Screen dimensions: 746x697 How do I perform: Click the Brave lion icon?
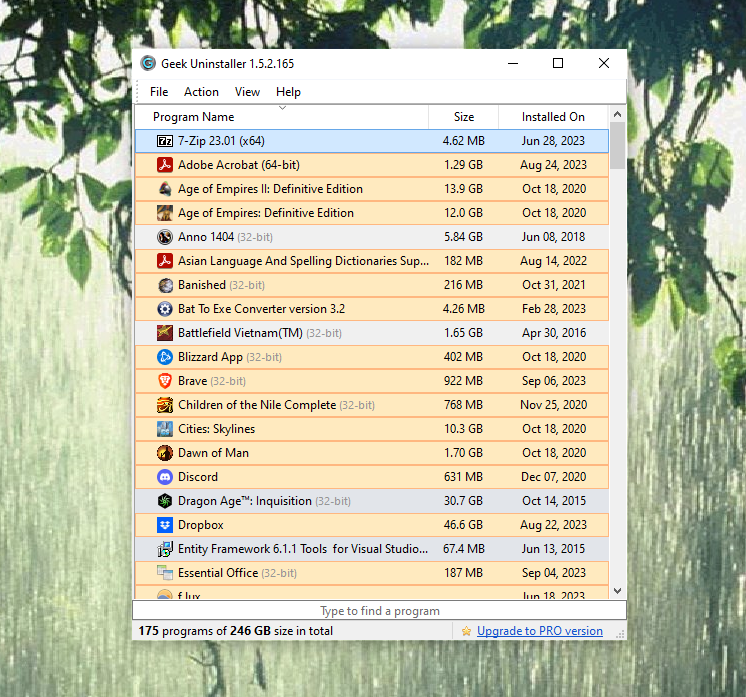tap(165, 381)
